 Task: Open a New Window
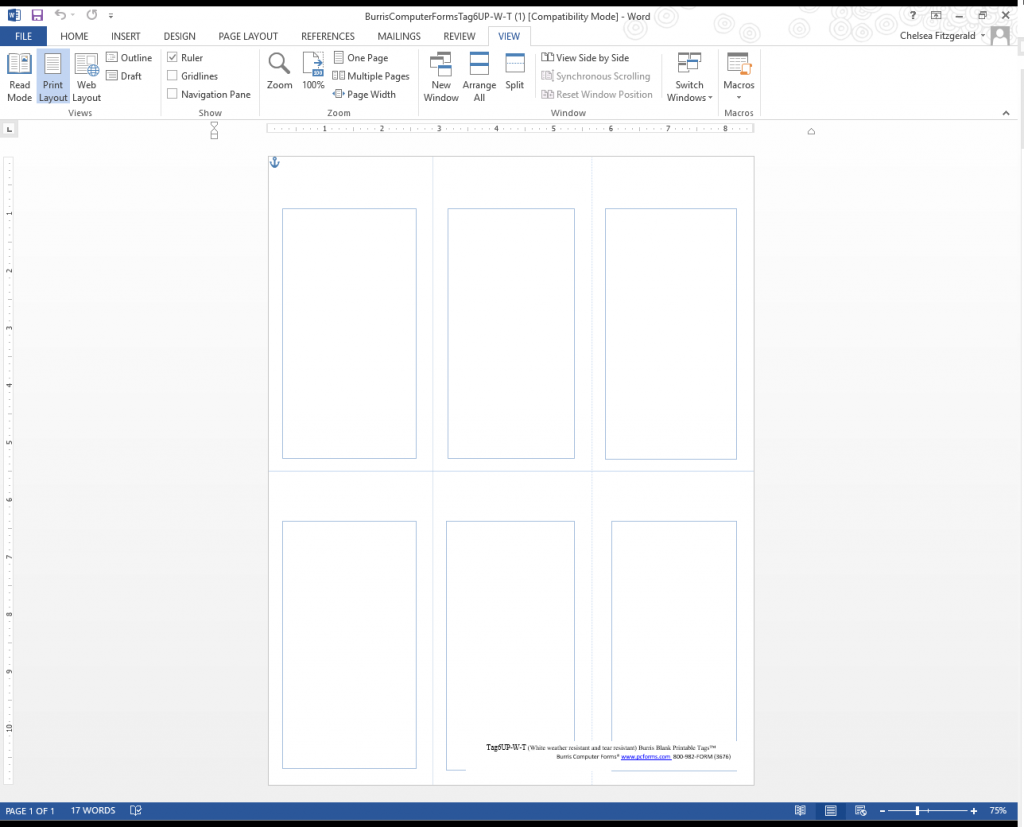click(x=441, y=77)
